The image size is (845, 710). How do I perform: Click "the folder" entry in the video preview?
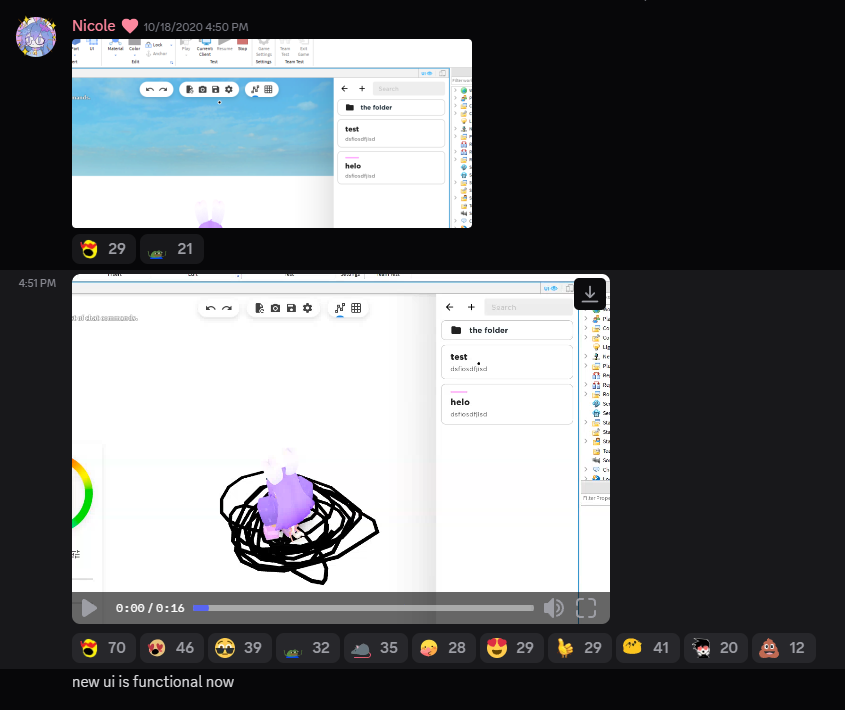tap(507, 330)
